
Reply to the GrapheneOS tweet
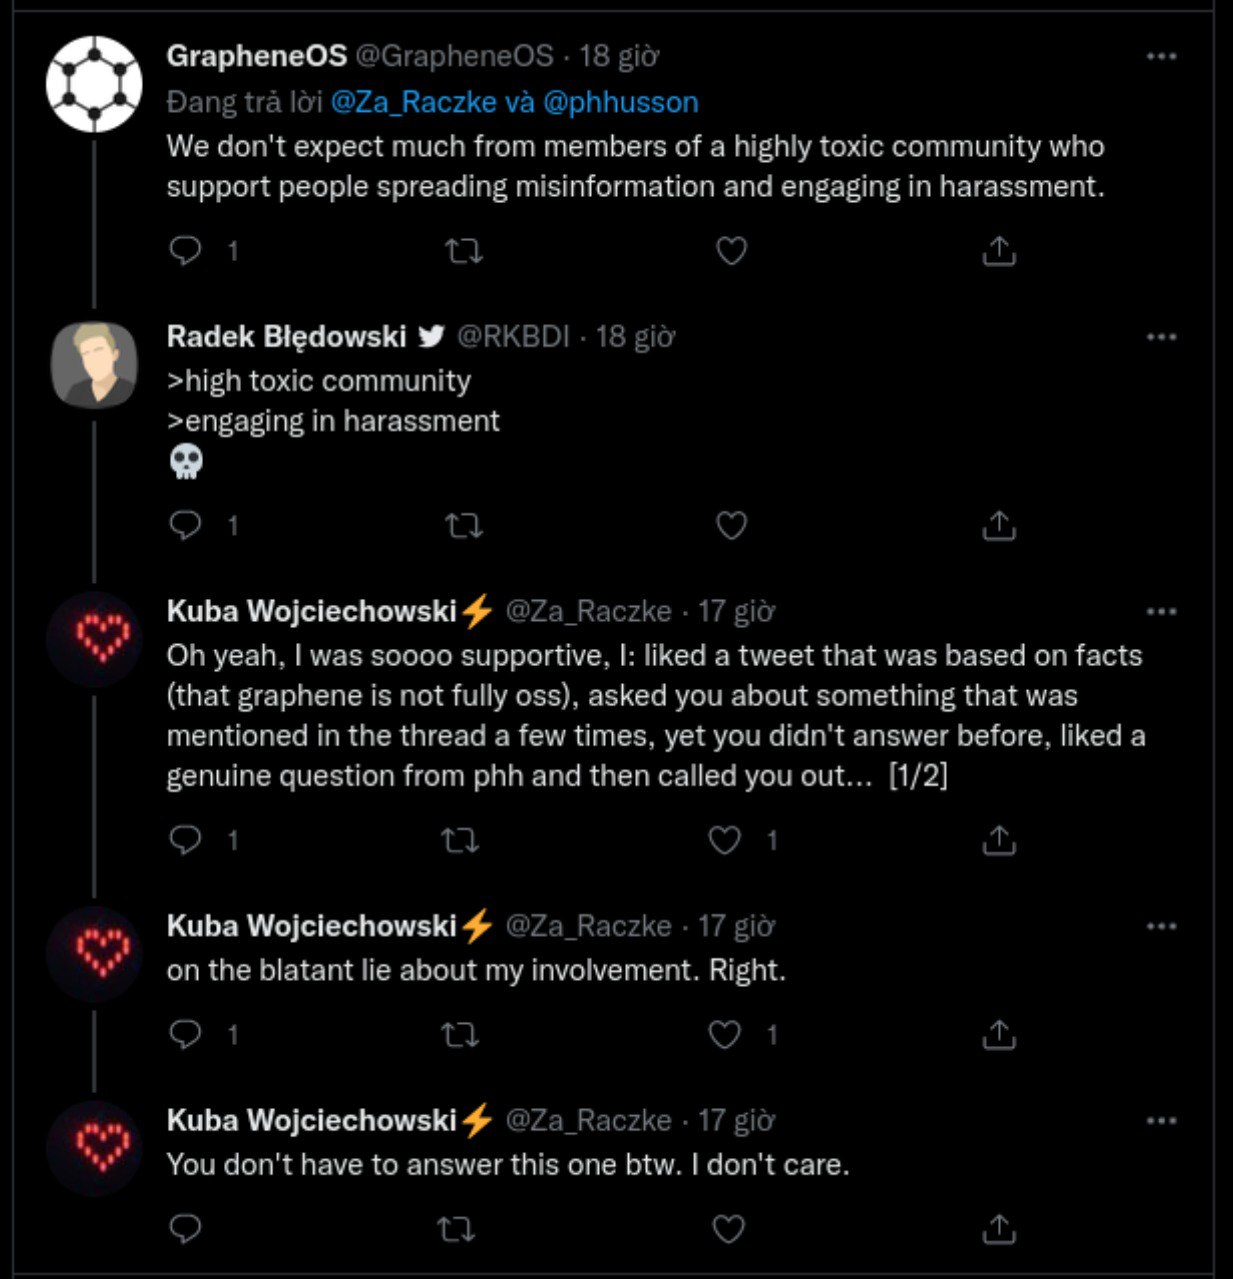click(x=186, y=250)
